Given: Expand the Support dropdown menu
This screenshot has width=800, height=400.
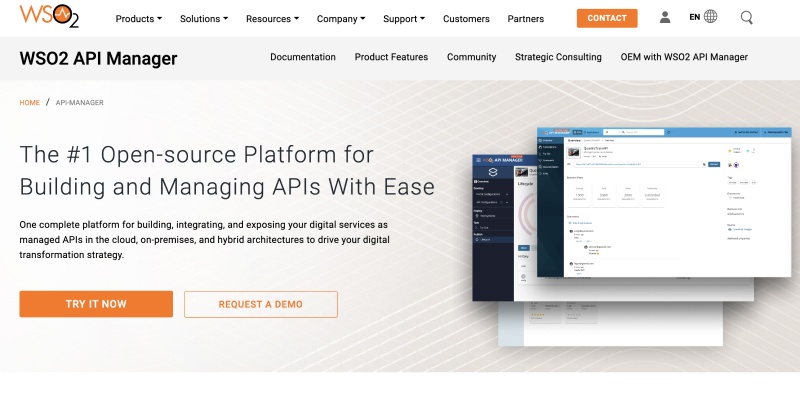Looking at the screenshot, I should click(404, 19).
